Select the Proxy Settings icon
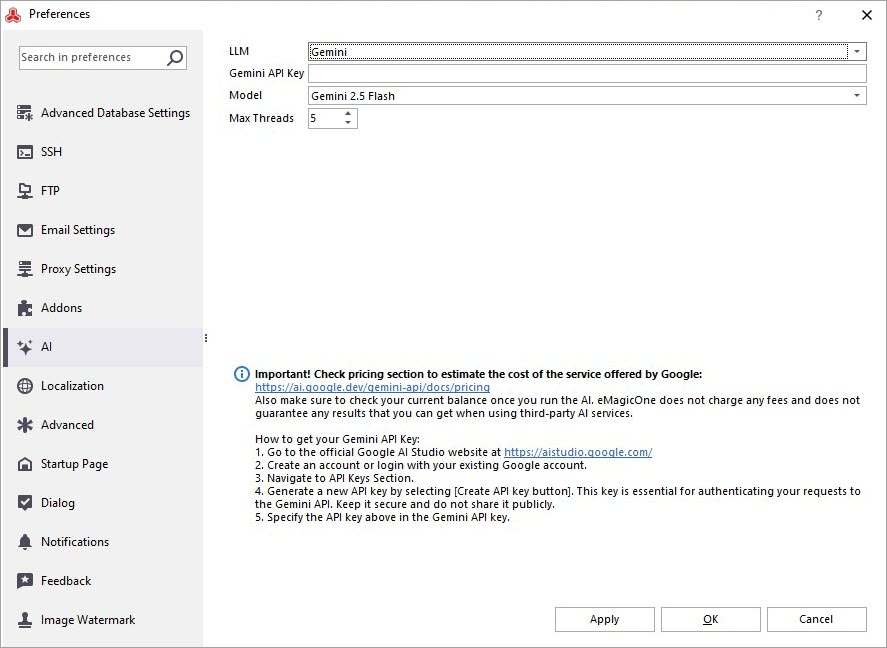 (x=24, y=269)
